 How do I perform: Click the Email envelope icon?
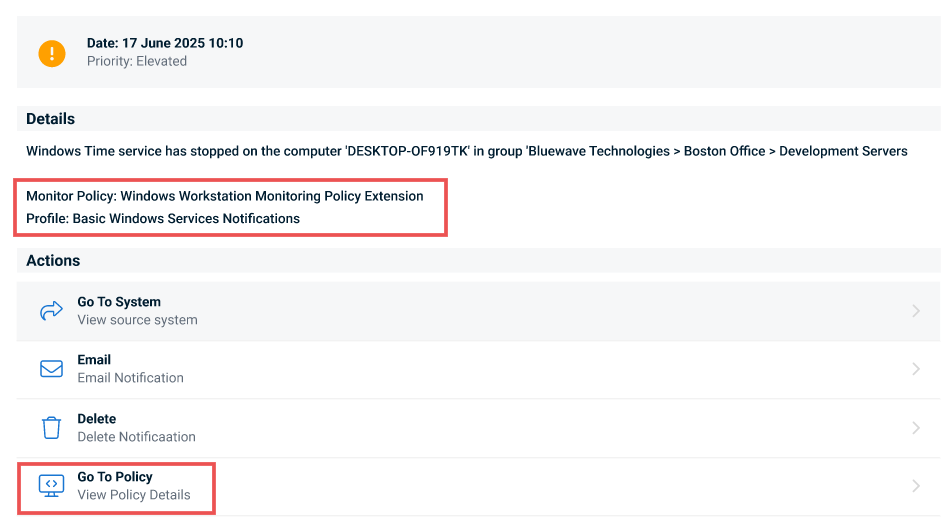(51, 369)
